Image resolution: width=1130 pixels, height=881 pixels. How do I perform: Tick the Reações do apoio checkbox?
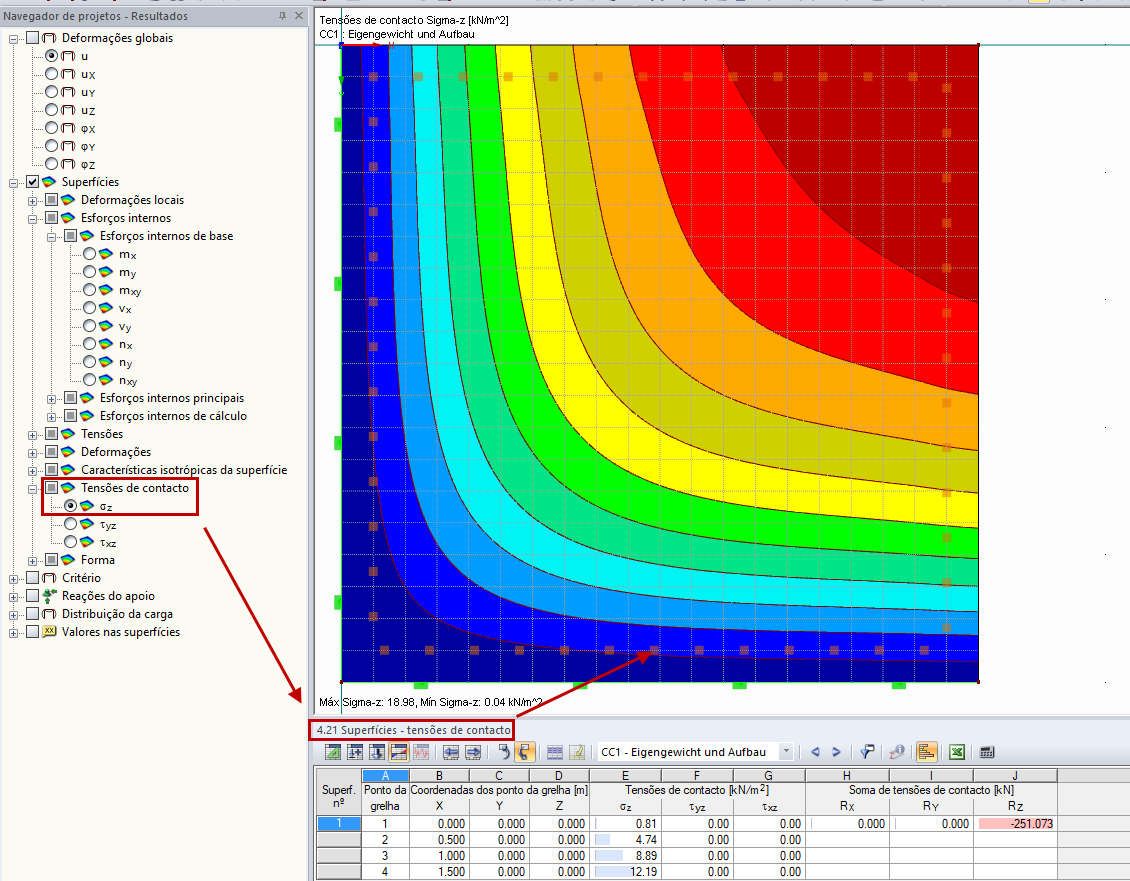tap(32, 596)
